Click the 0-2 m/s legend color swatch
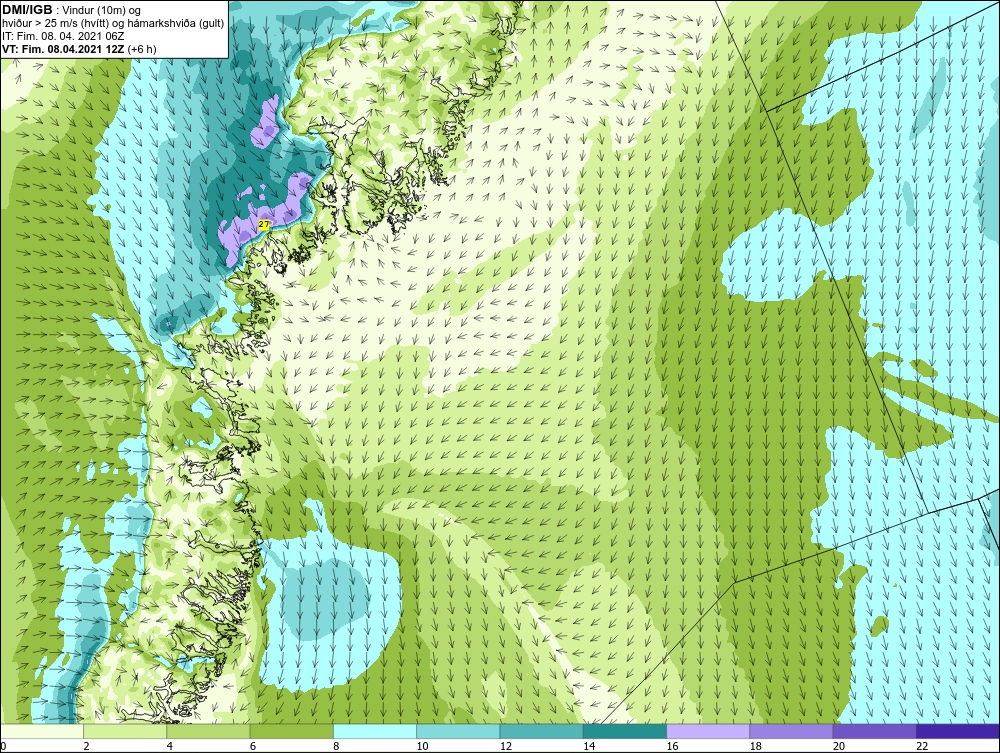Image resolution: width=1000 pixels, height=753 pixels. click(x=41, y=731)
